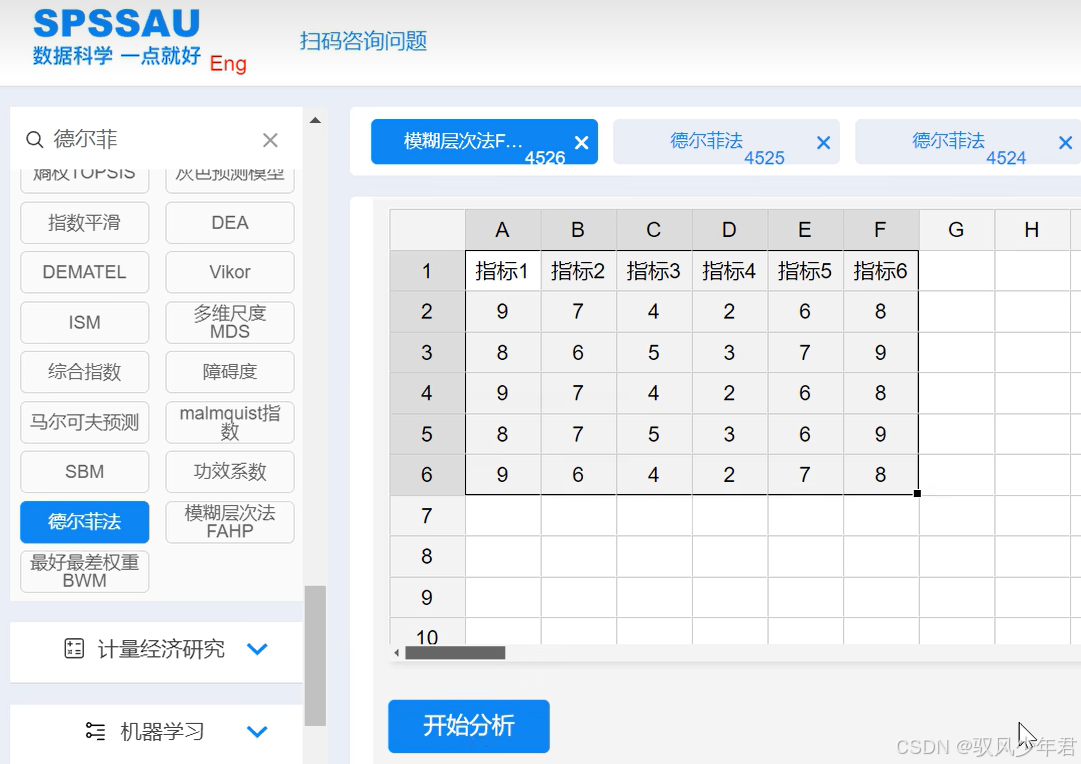Click the 开始分析 button

coord(469,726)
